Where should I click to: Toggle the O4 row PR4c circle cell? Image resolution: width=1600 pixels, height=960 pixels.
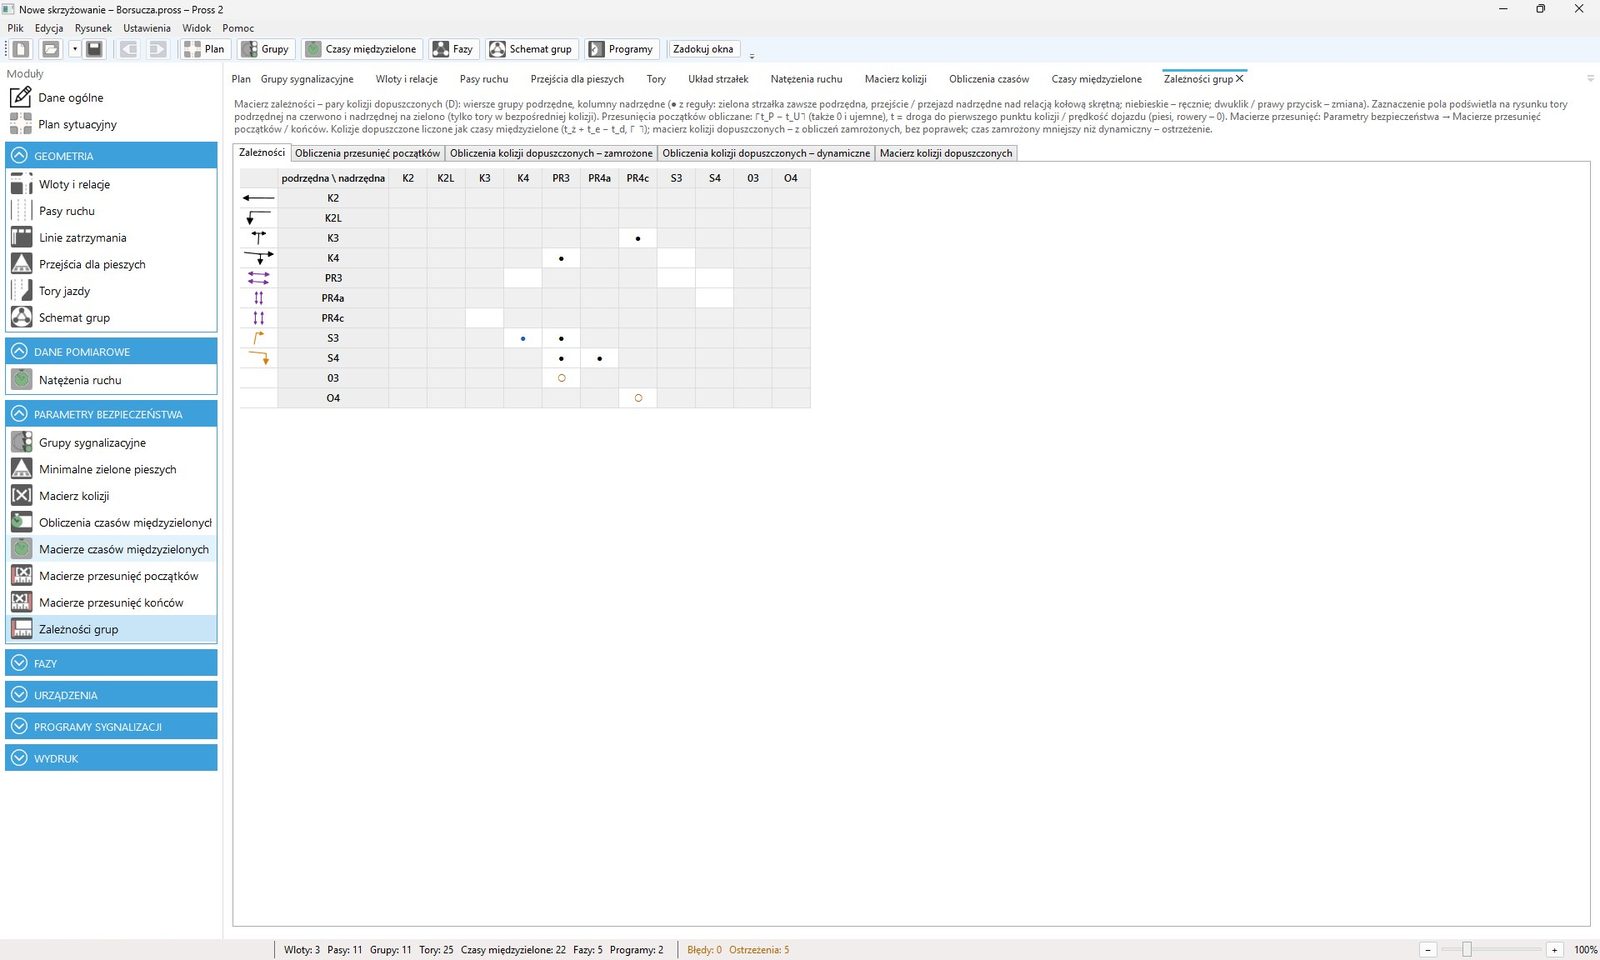638,398
